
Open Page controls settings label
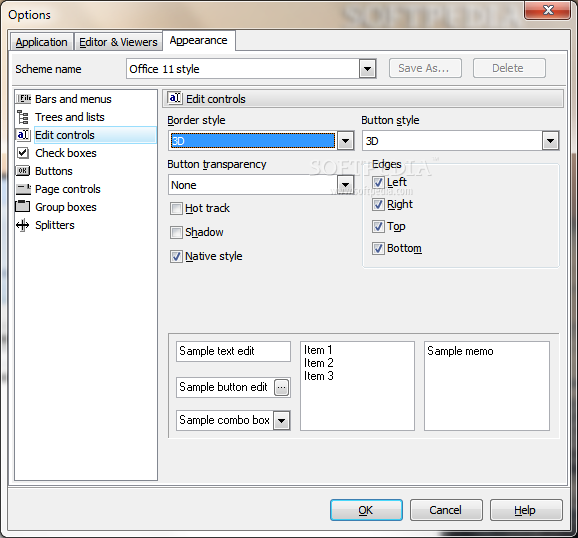67,189
